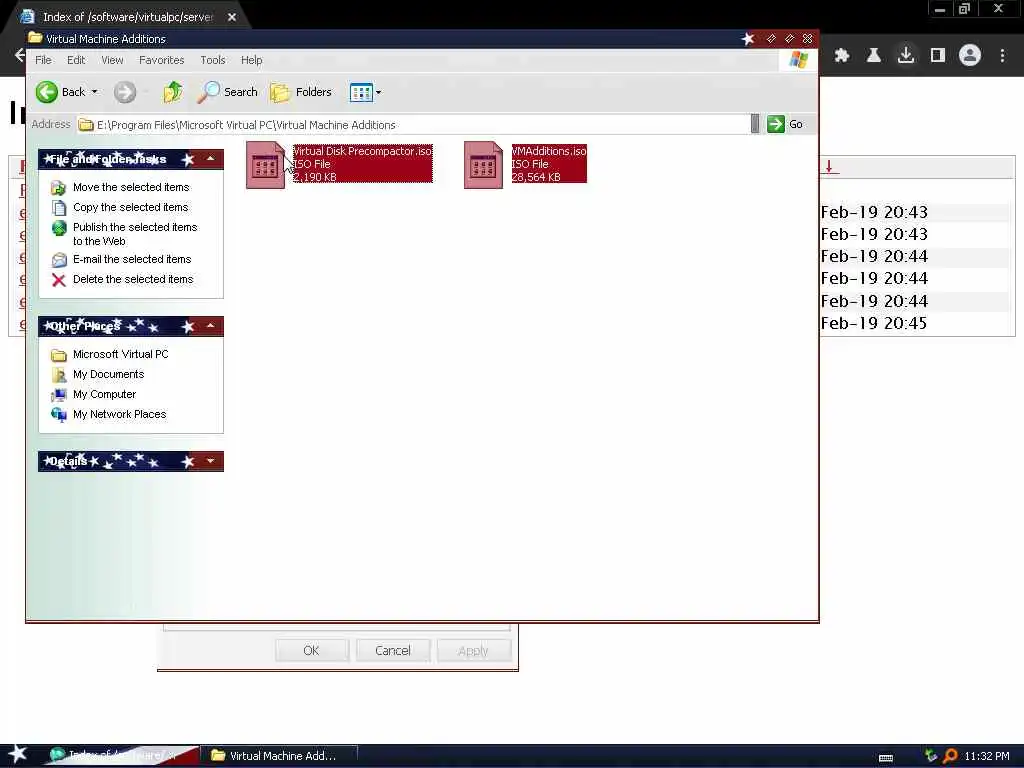Click the E-mail envelope icon
The image size is (1024, 768).
pos(59,260)
